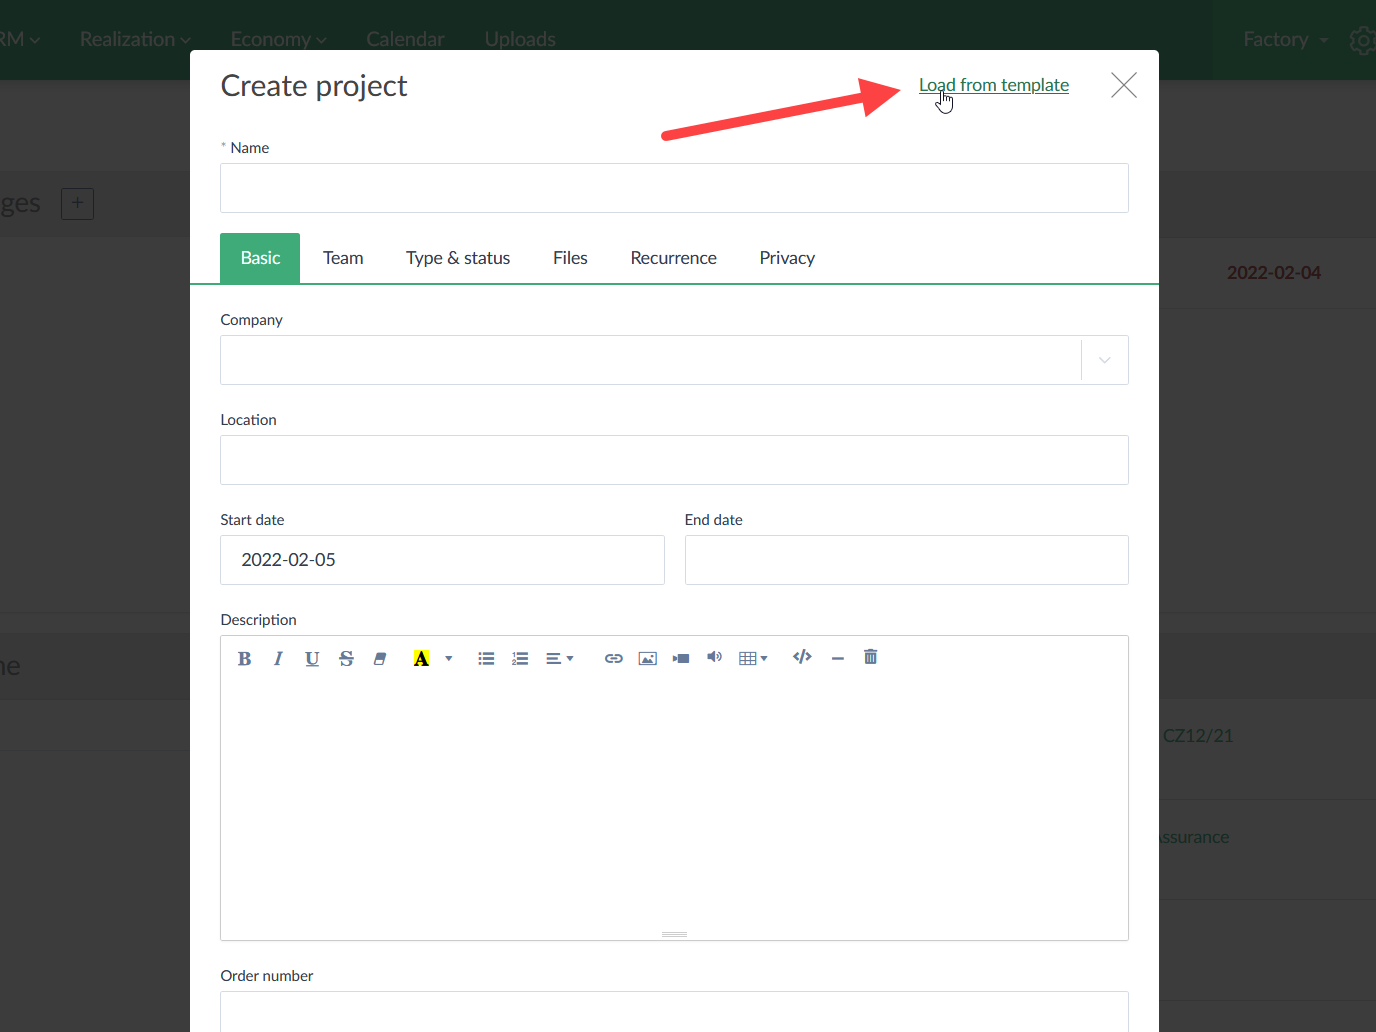
Task: Open Uploads in top navigation
Action: coord(520,39)
